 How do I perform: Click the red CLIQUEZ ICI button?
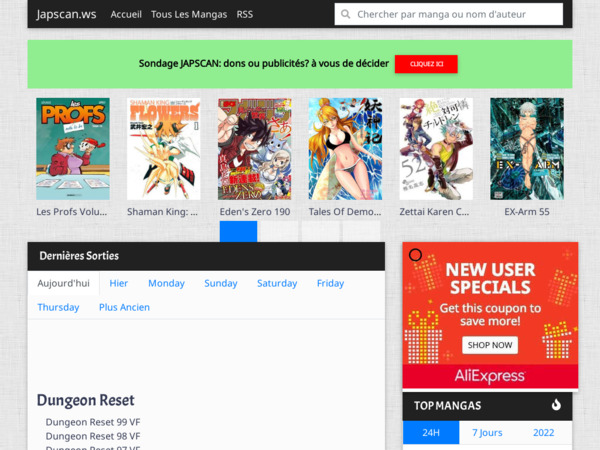pyautogui.click(x=426, y=64)
